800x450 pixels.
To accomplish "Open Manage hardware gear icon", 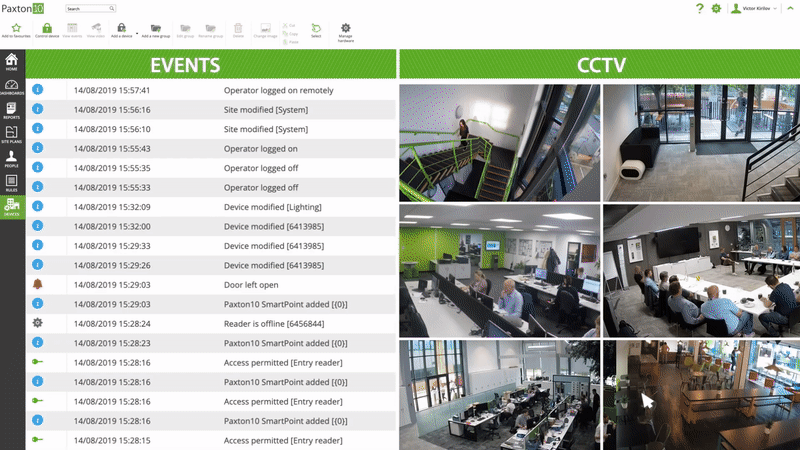I will click(x=345, y=28).
